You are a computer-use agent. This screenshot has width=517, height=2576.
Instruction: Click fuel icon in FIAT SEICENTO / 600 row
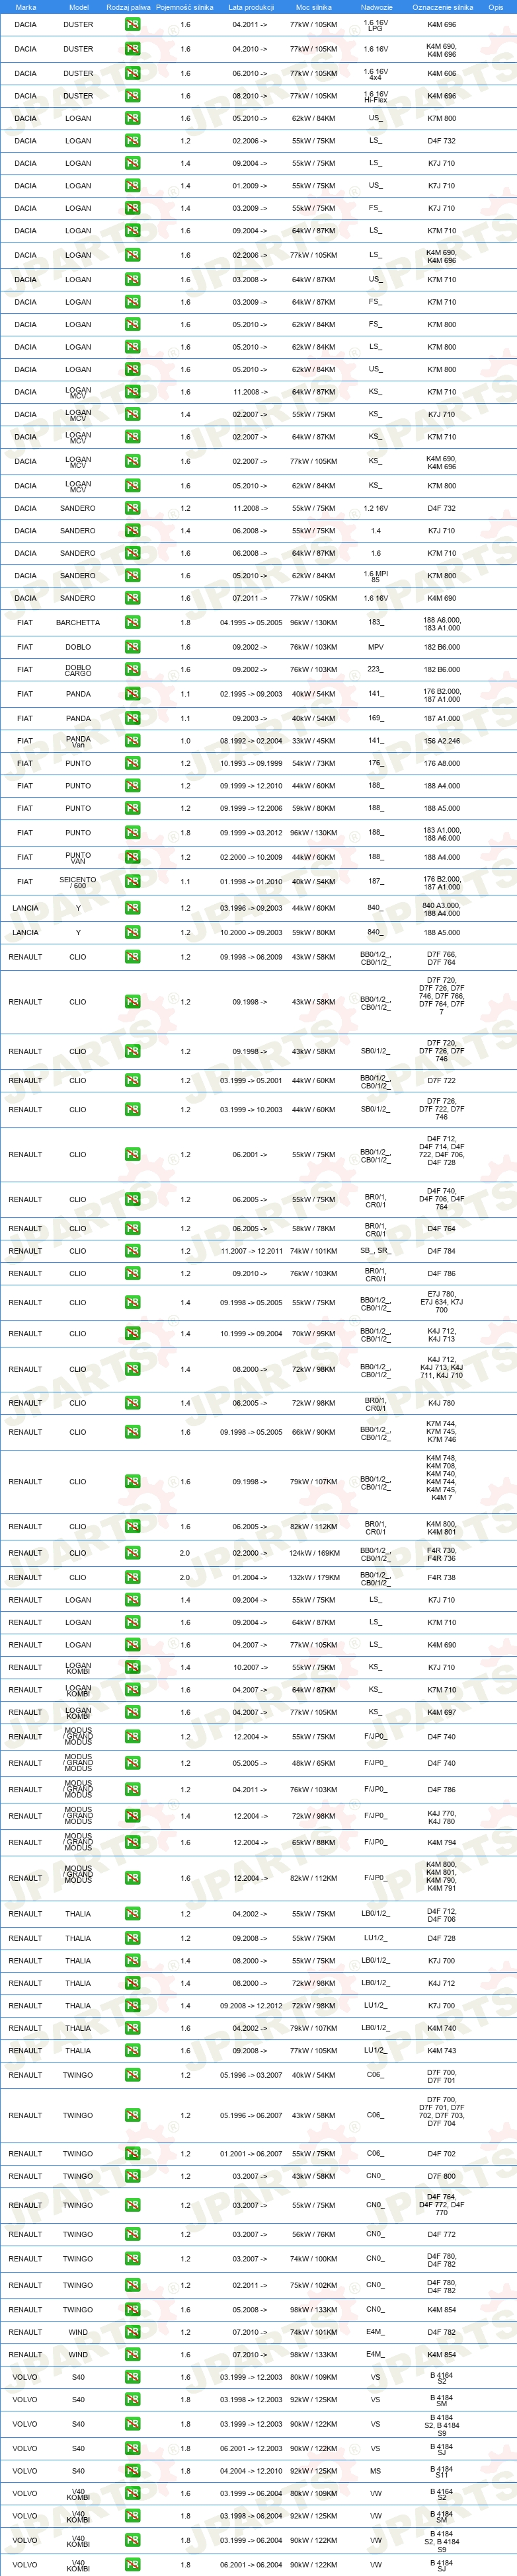[x=132, y=882]
